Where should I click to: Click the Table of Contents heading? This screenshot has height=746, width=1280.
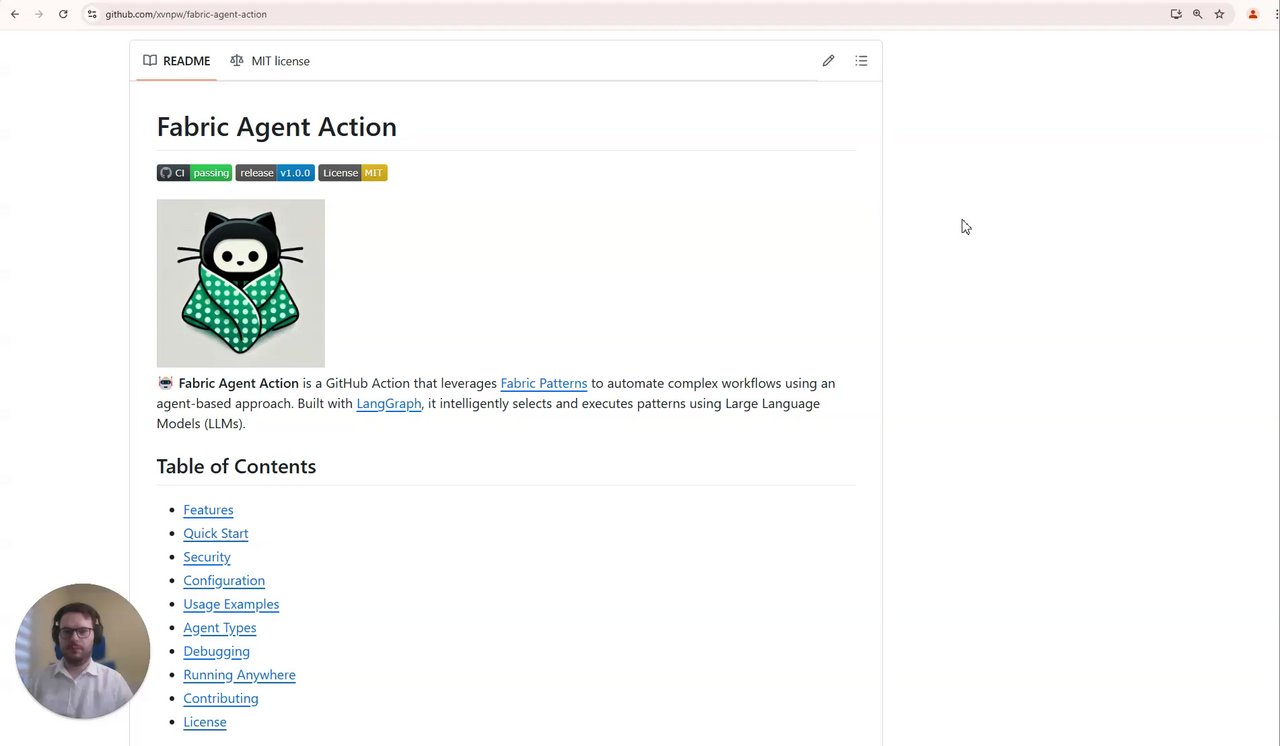(x=236, y=466)
